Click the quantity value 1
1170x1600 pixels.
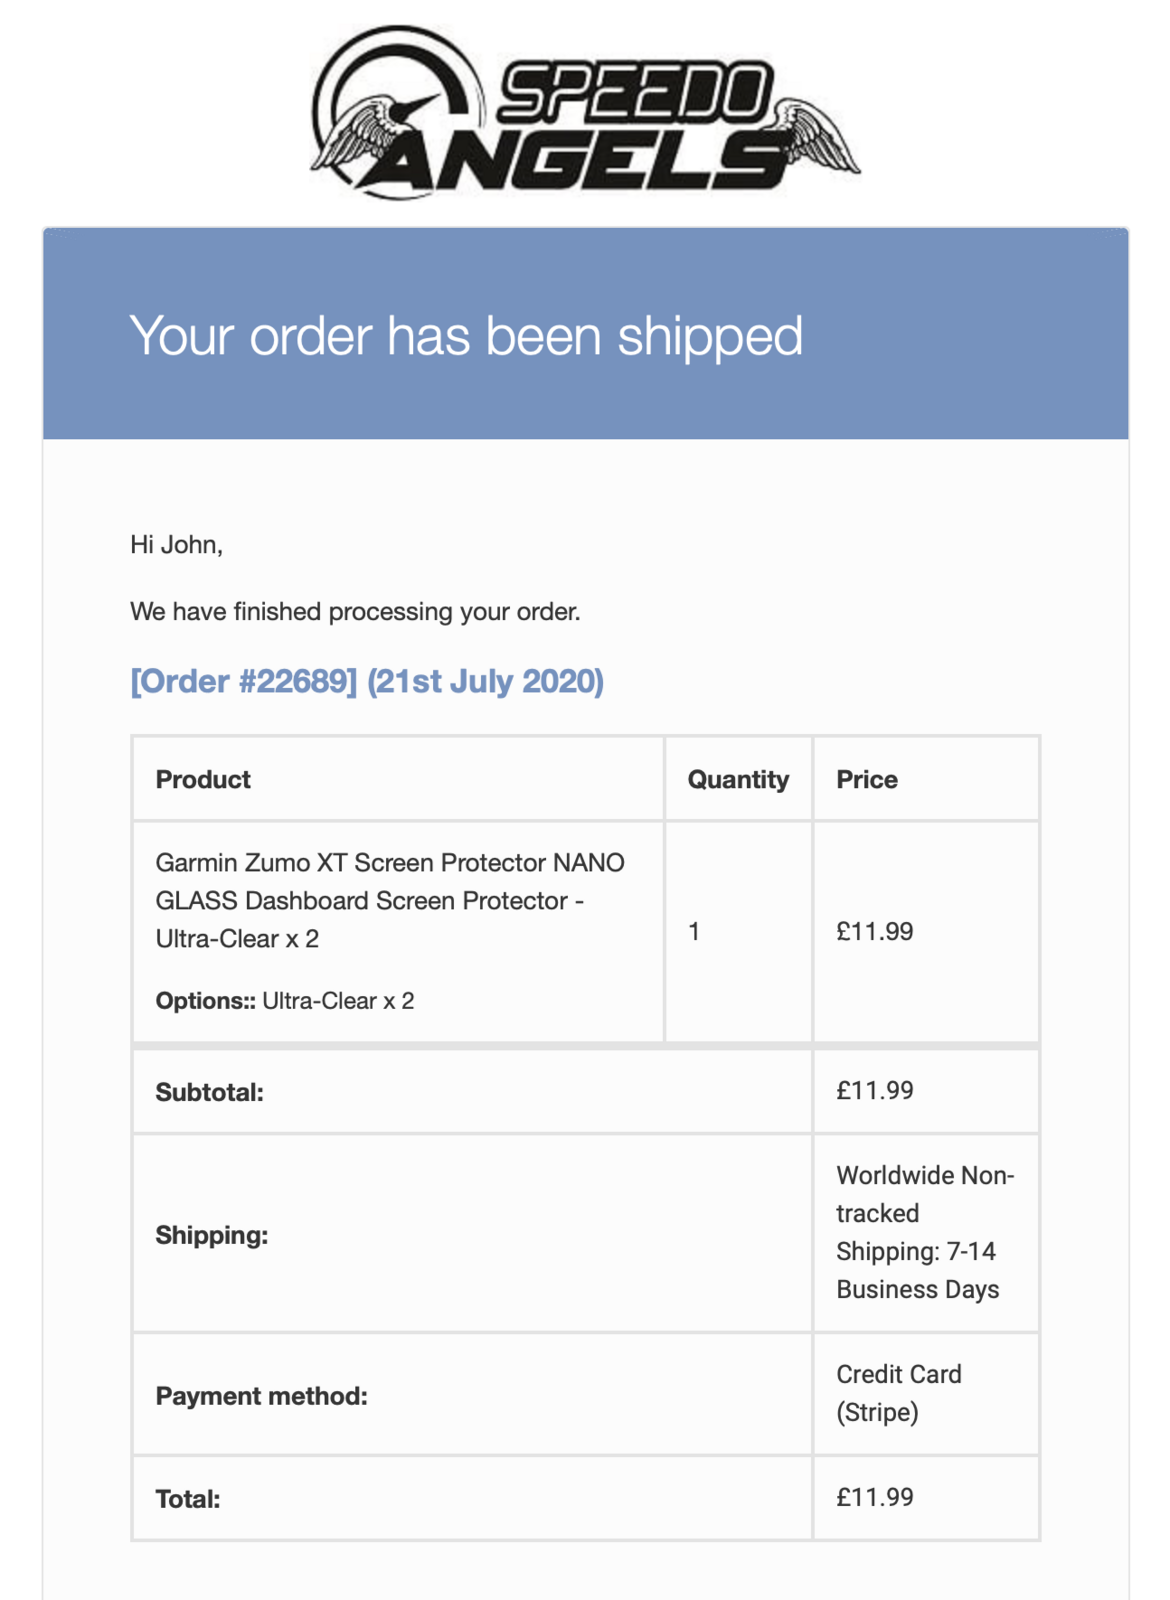[694, 932]
